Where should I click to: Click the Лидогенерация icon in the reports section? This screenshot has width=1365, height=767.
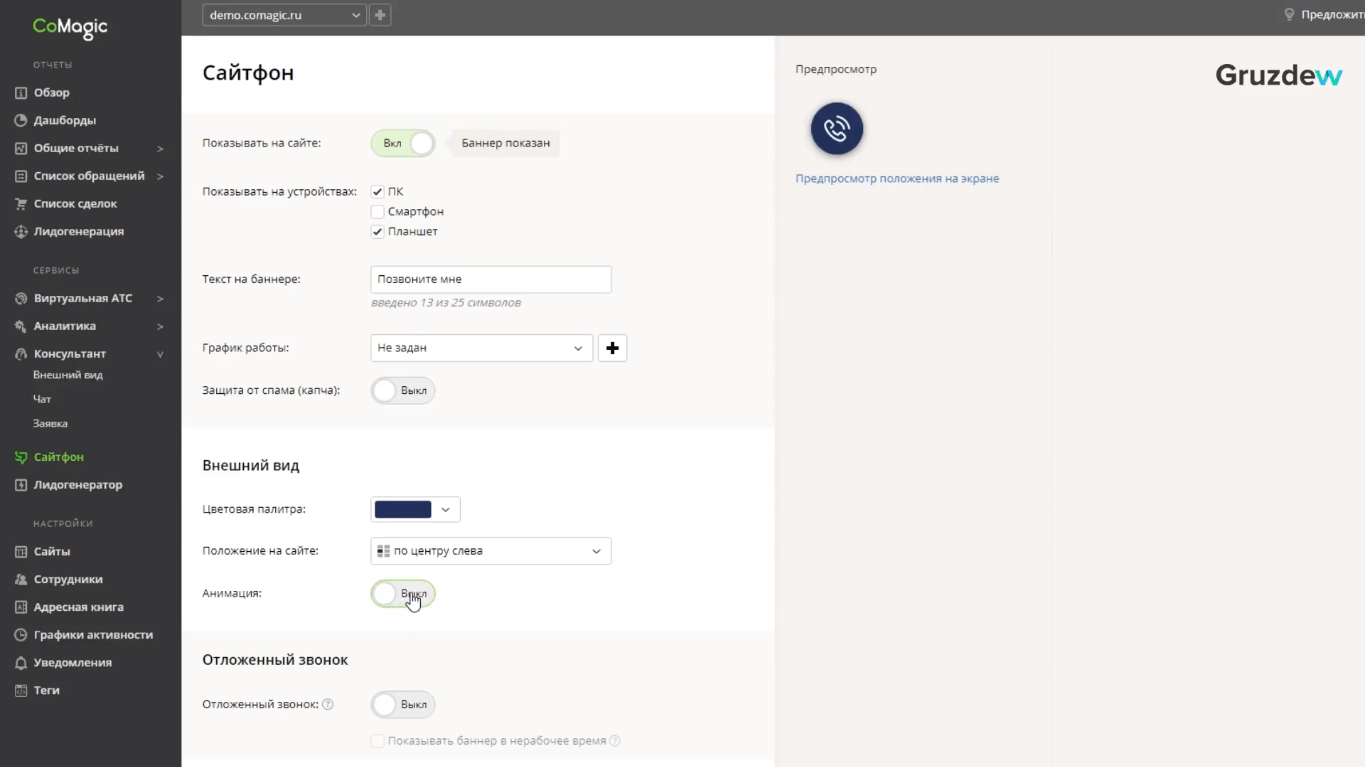21,232
